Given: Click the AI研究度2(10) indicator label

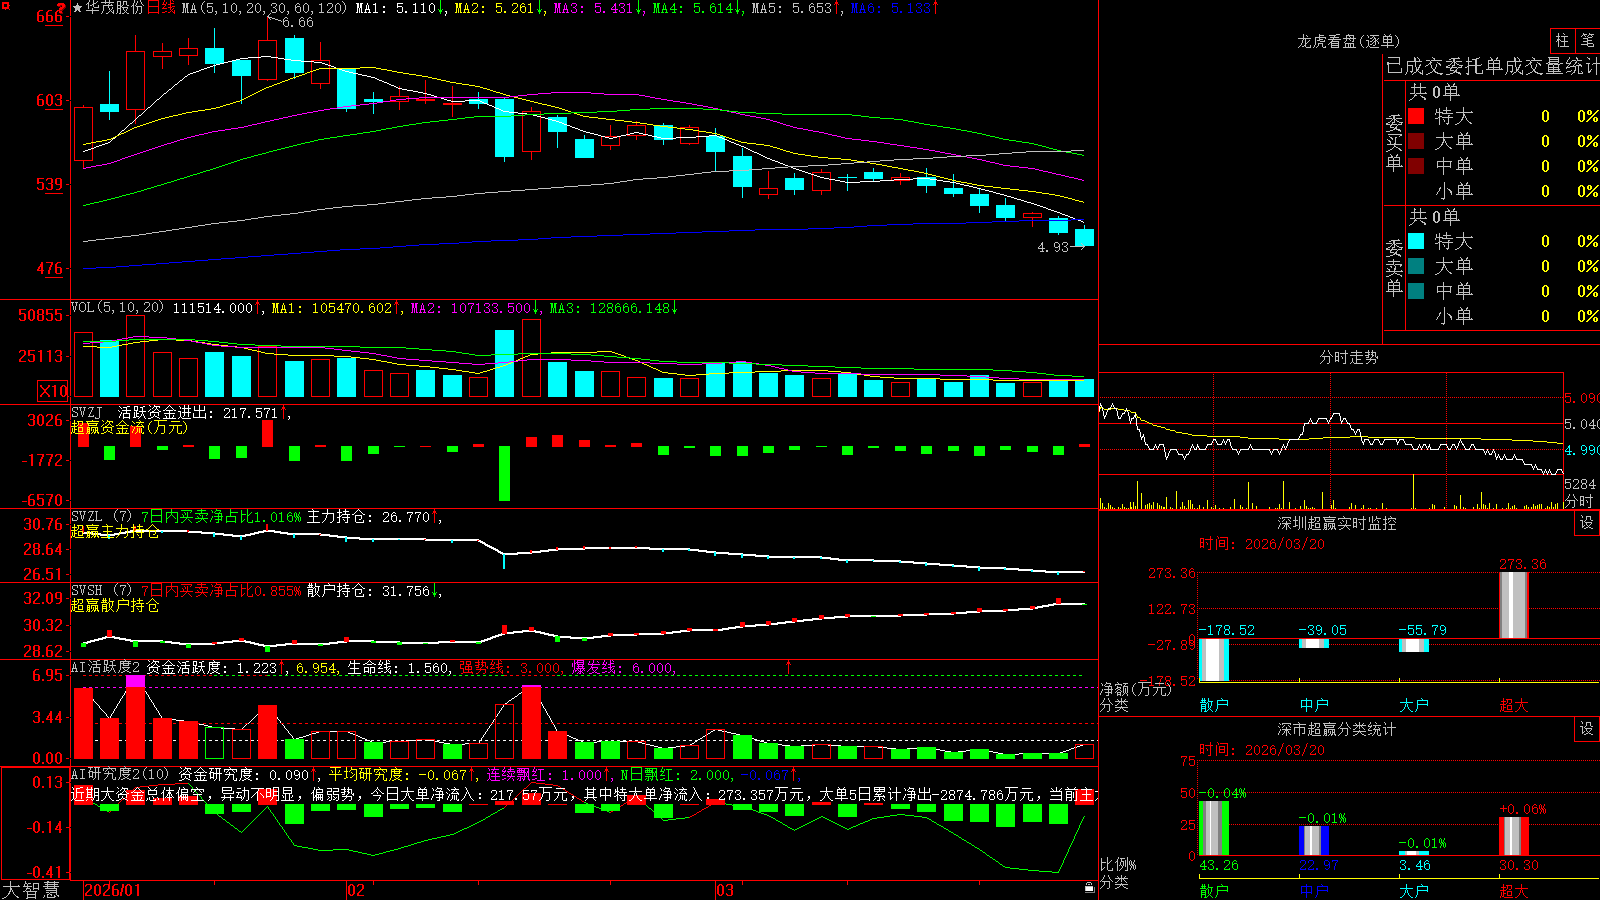Looking at the screenshot, I should [x=120, y=774].
